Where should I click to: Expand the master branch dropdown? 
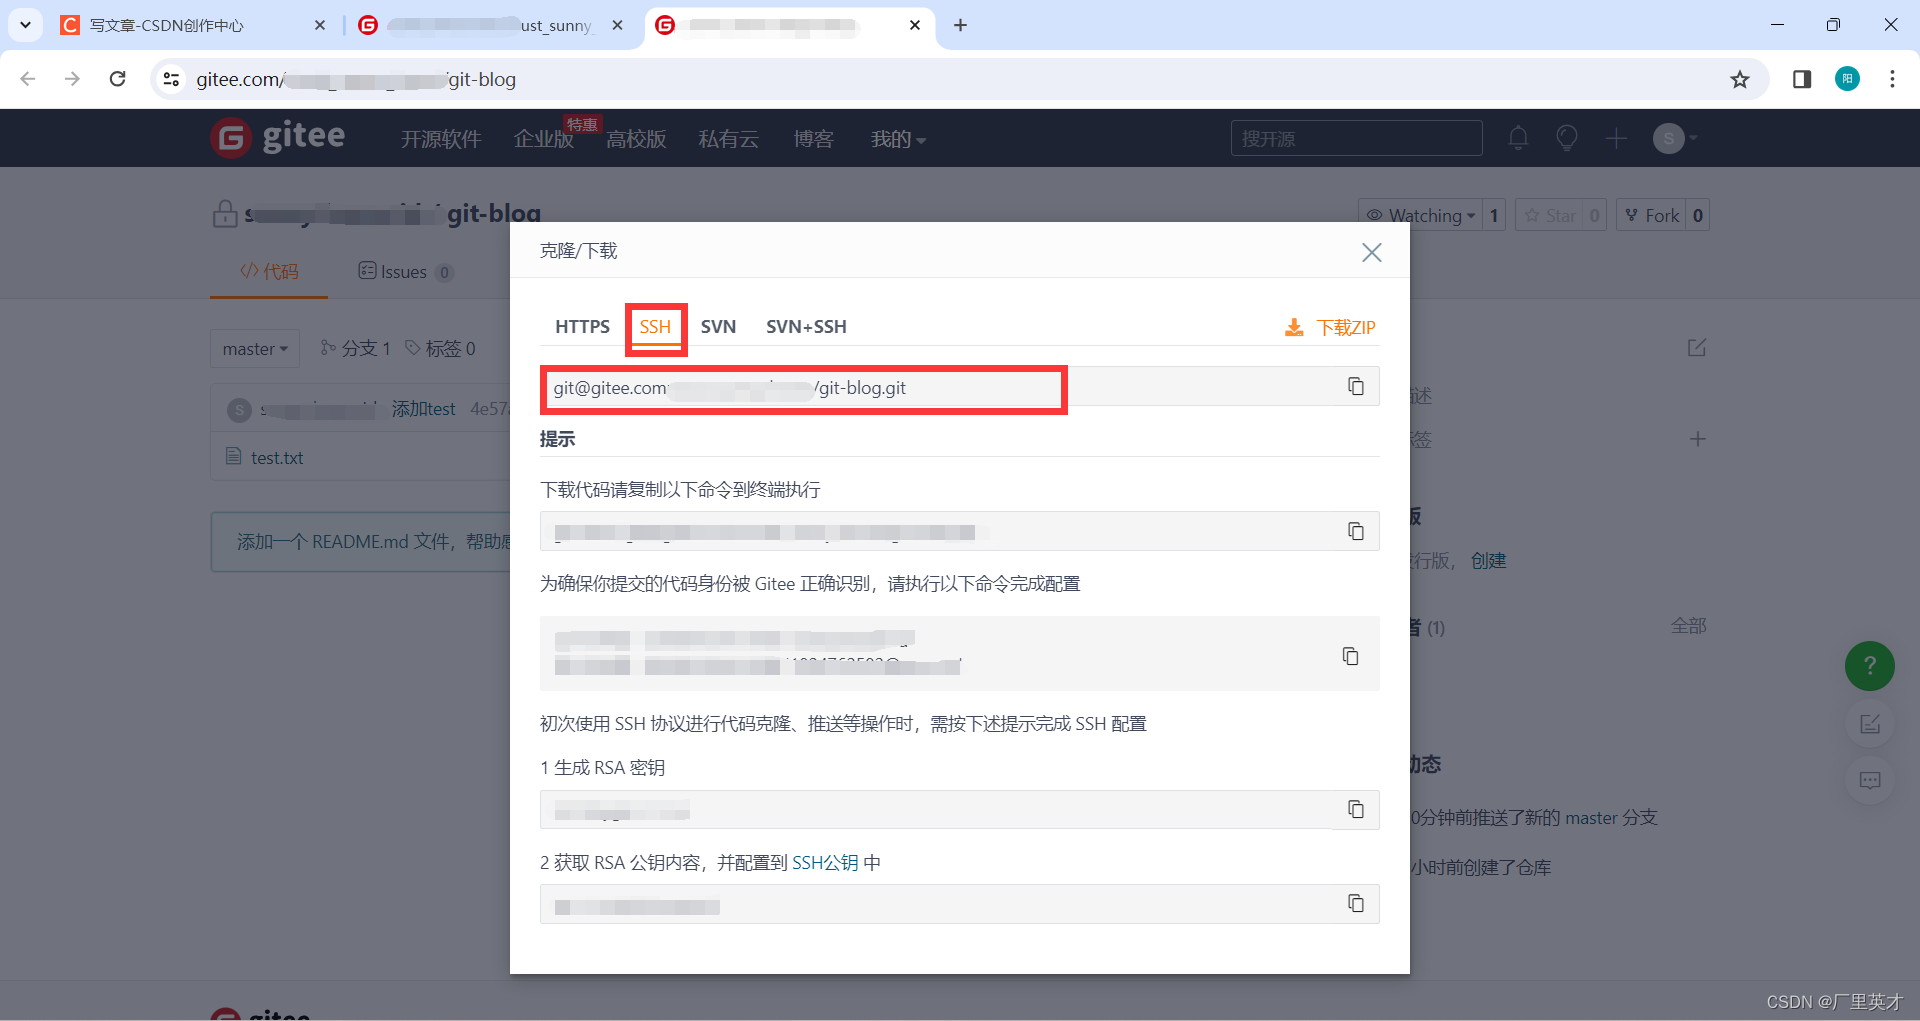[255, 348]
